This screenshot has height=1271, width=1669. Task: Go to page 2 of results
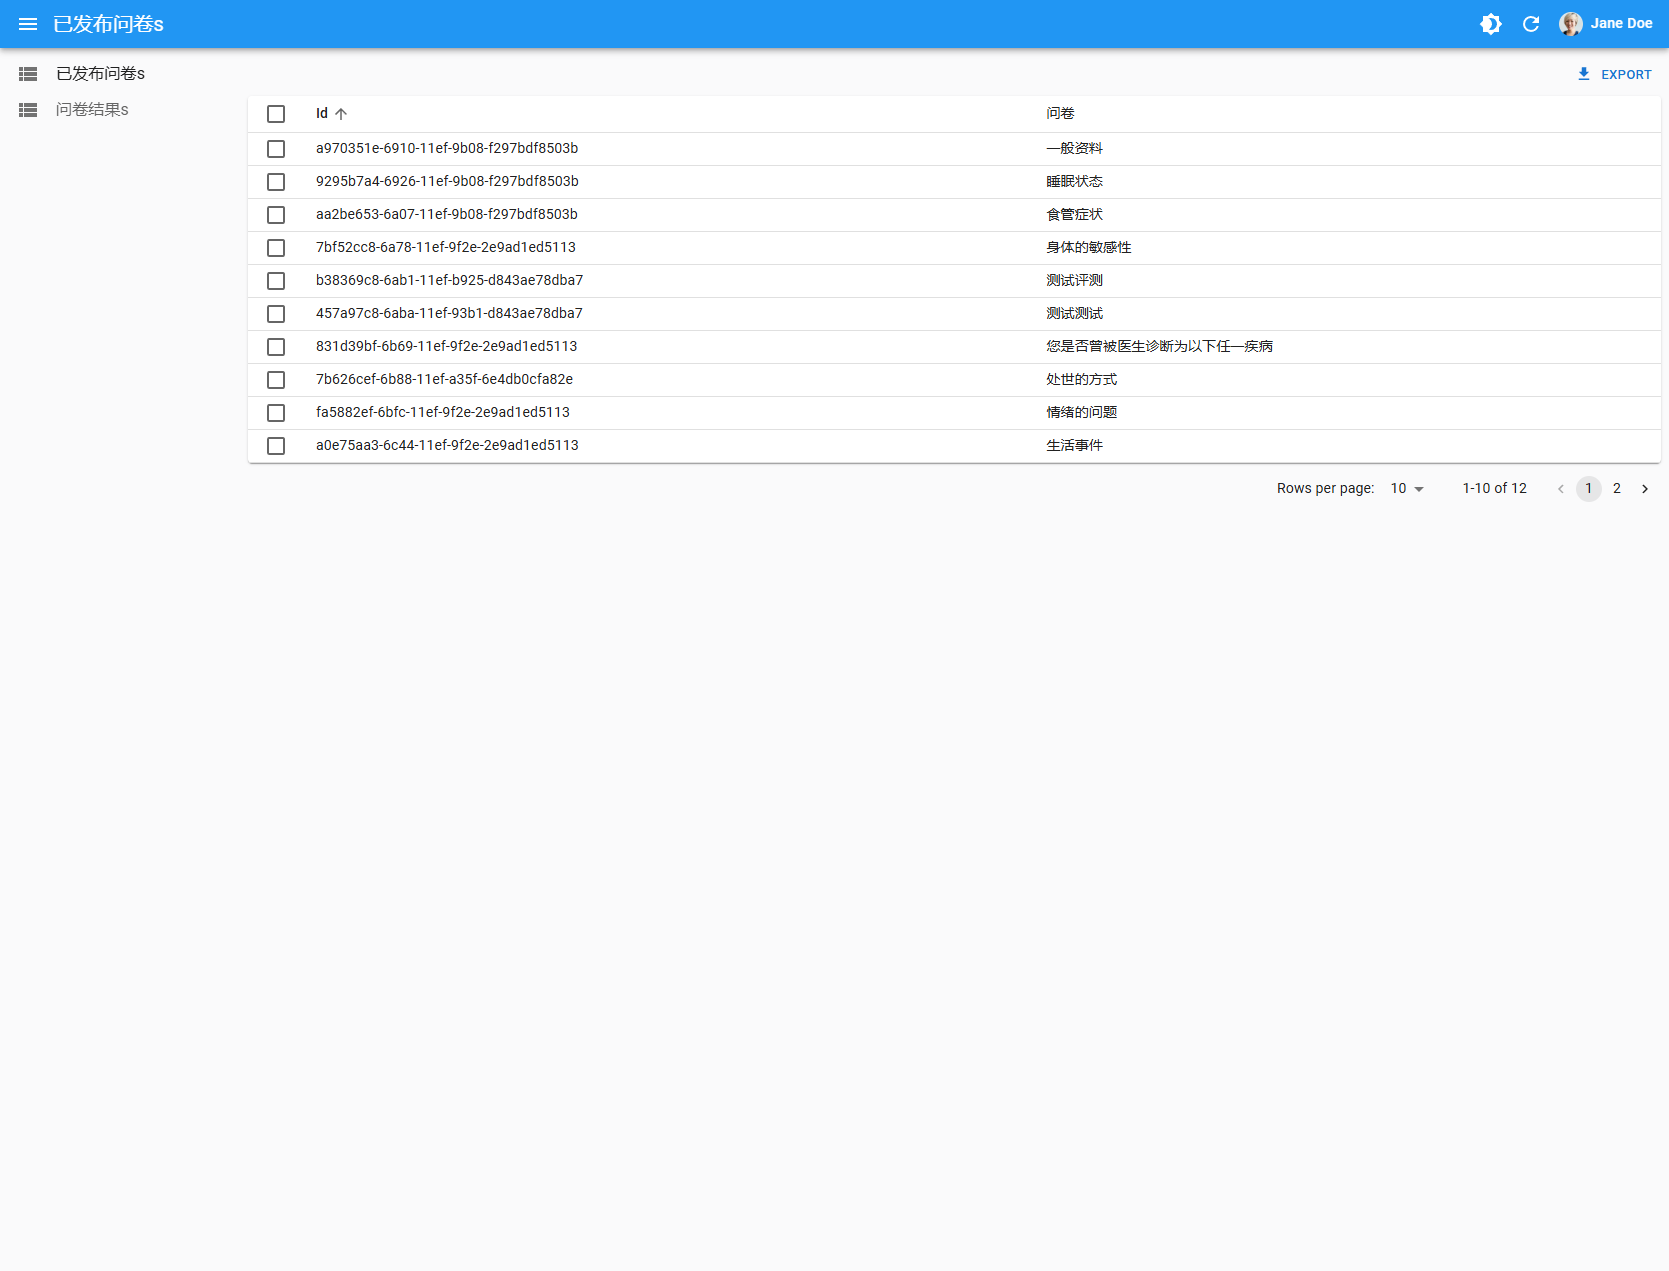1616,489
